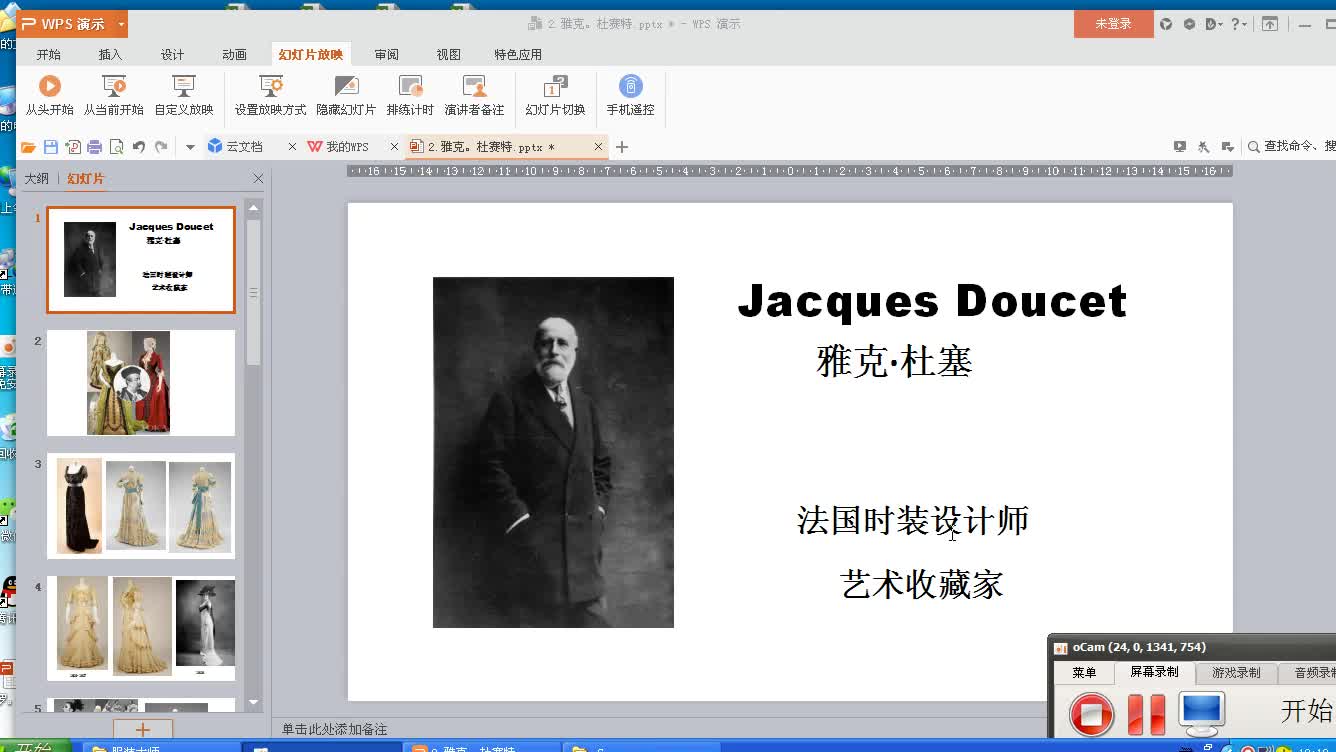Collapse the ribbon with upload-arrow icon

point(1270,24)
